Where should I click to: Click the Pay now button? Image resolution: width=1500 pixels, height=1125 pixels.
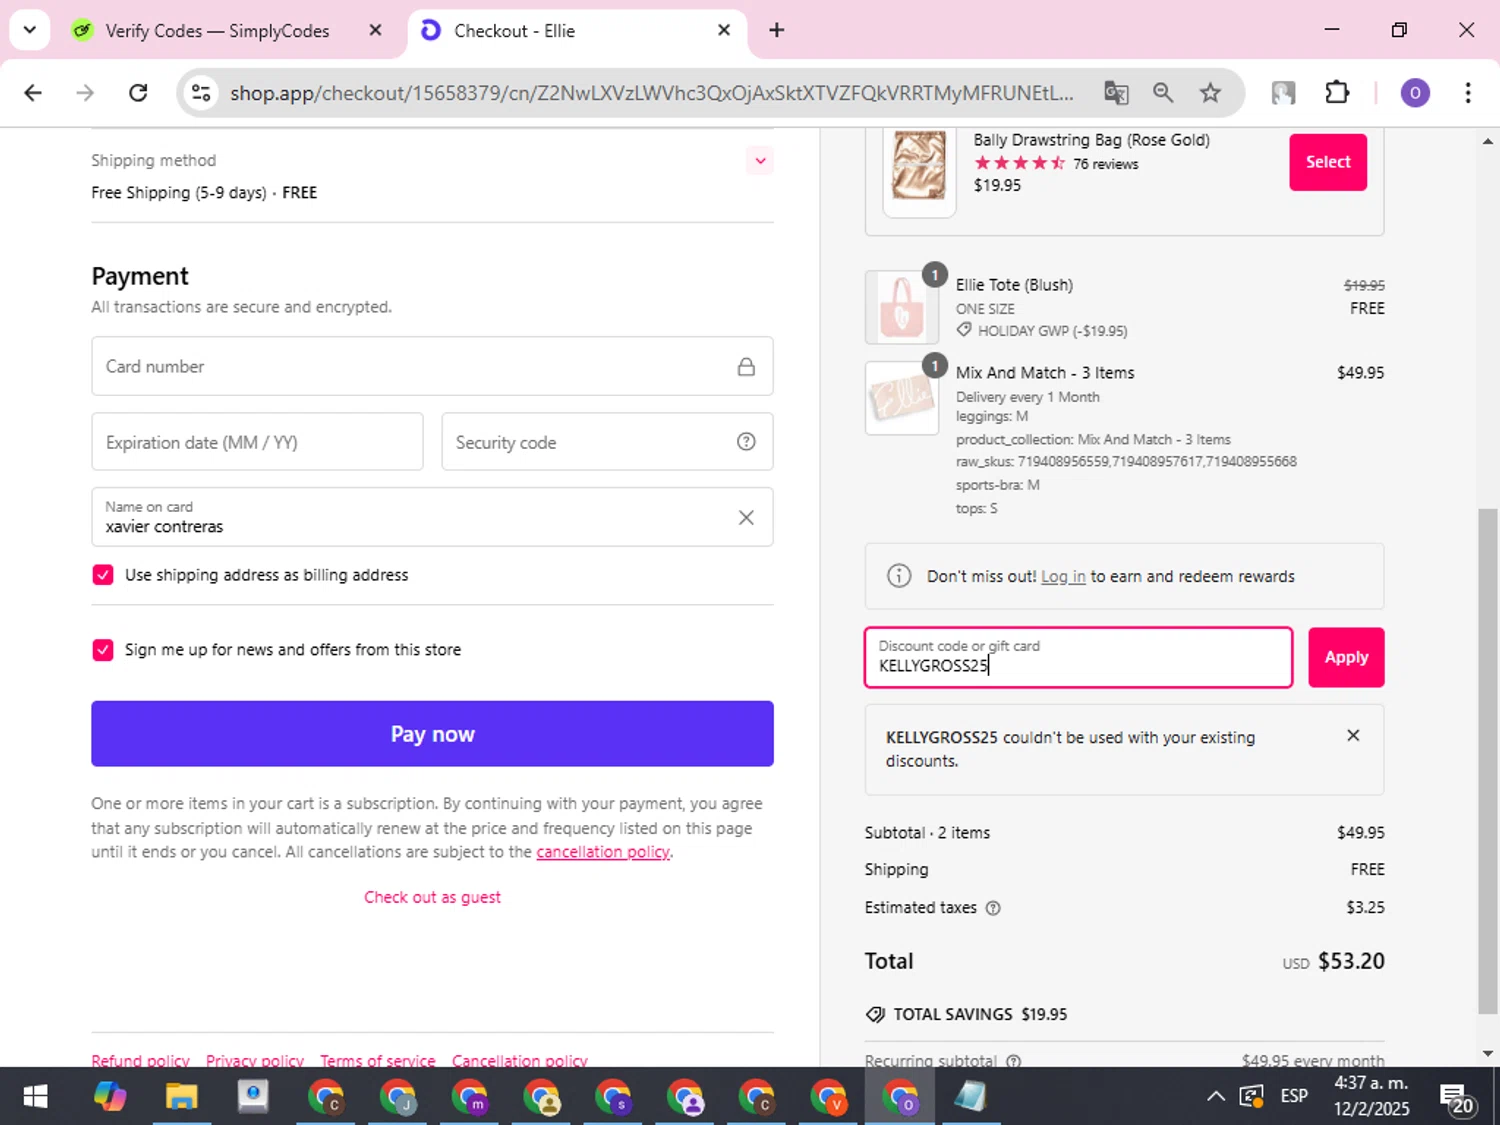pyautogui.click(x=432, y=734)
